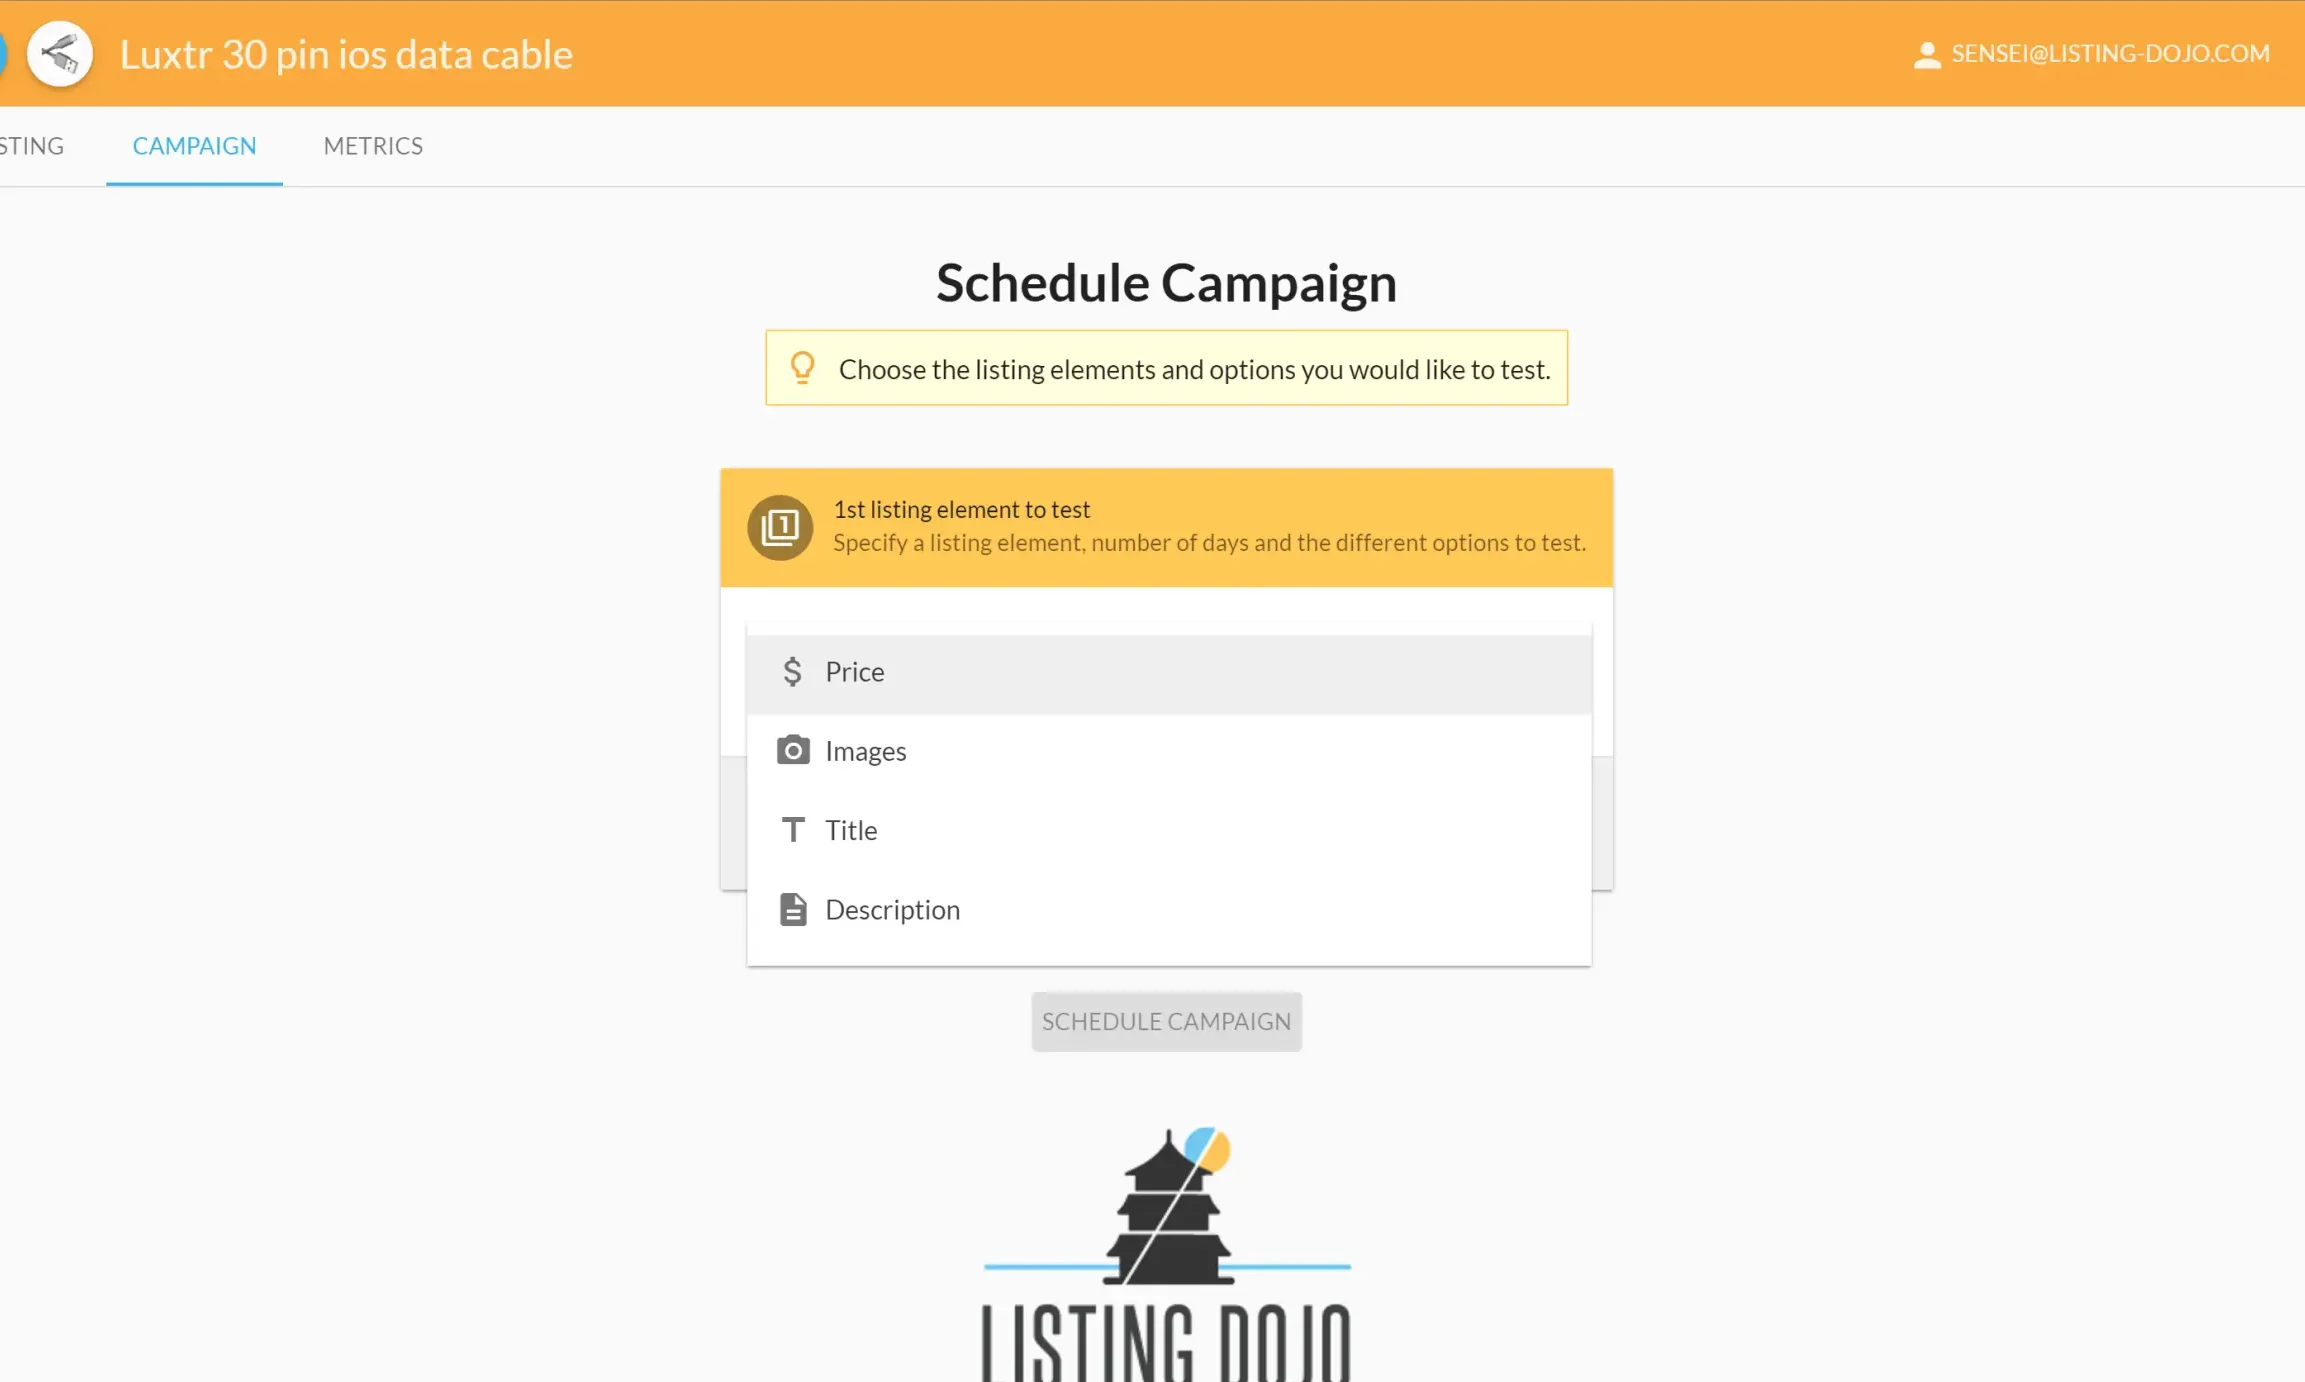Click the Schedule Campaign button
This screenshot has height=1382, width=2305.
click(1167, 1021)
